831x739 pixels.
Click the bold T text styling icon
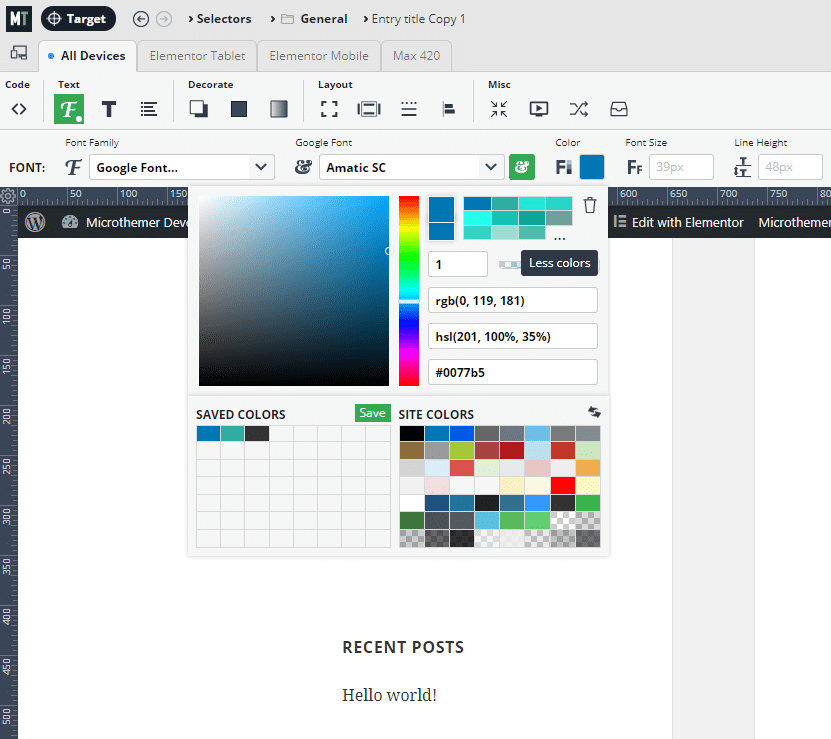[x=108, y=109]
